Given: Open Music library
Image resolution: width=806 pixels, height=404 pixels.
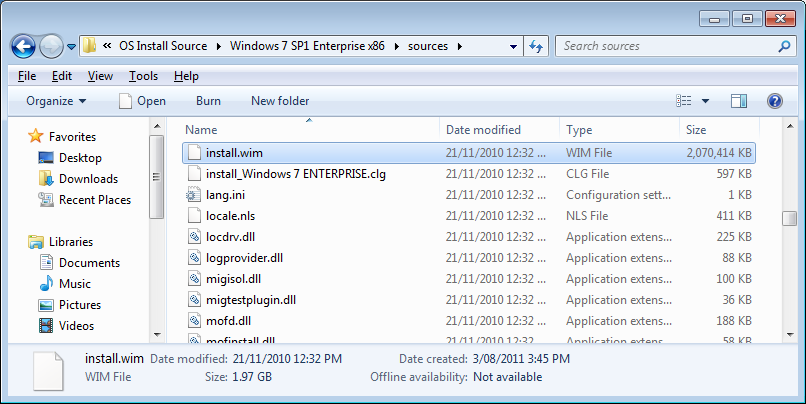Looking at the screenshot, I should (75, 284).
